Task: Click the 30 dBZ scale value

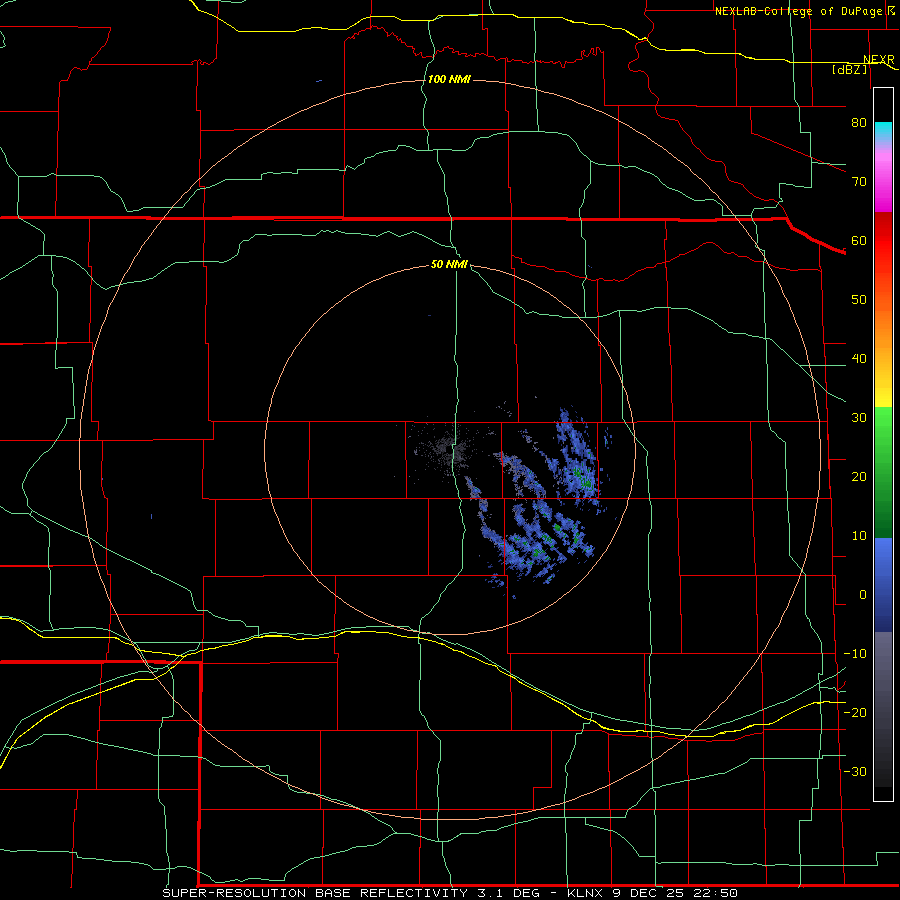Action: coord(859,418)
